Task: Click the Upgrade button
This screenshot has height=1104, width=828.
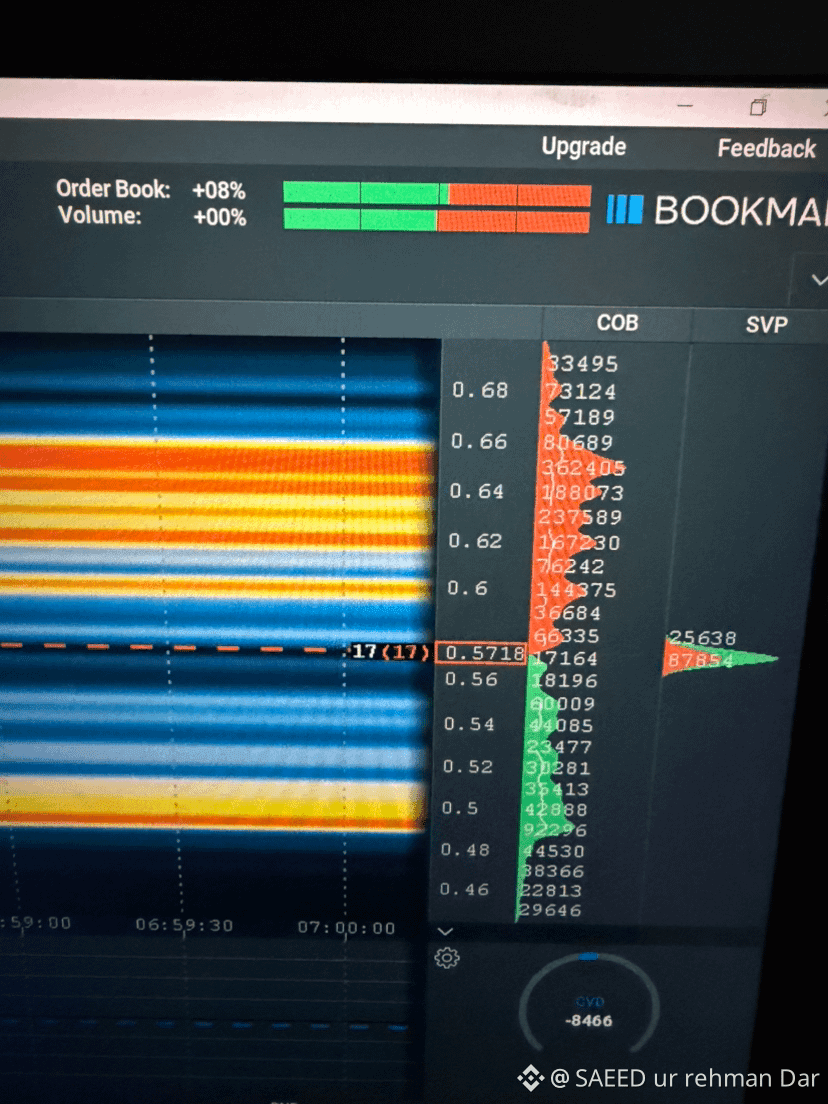Action: pos(584,146)
